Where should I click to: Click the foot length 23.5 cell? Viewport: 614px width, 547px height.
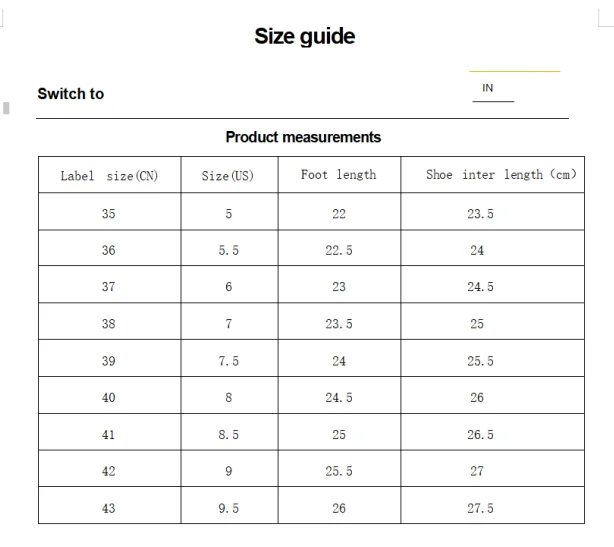pos(339,321)
